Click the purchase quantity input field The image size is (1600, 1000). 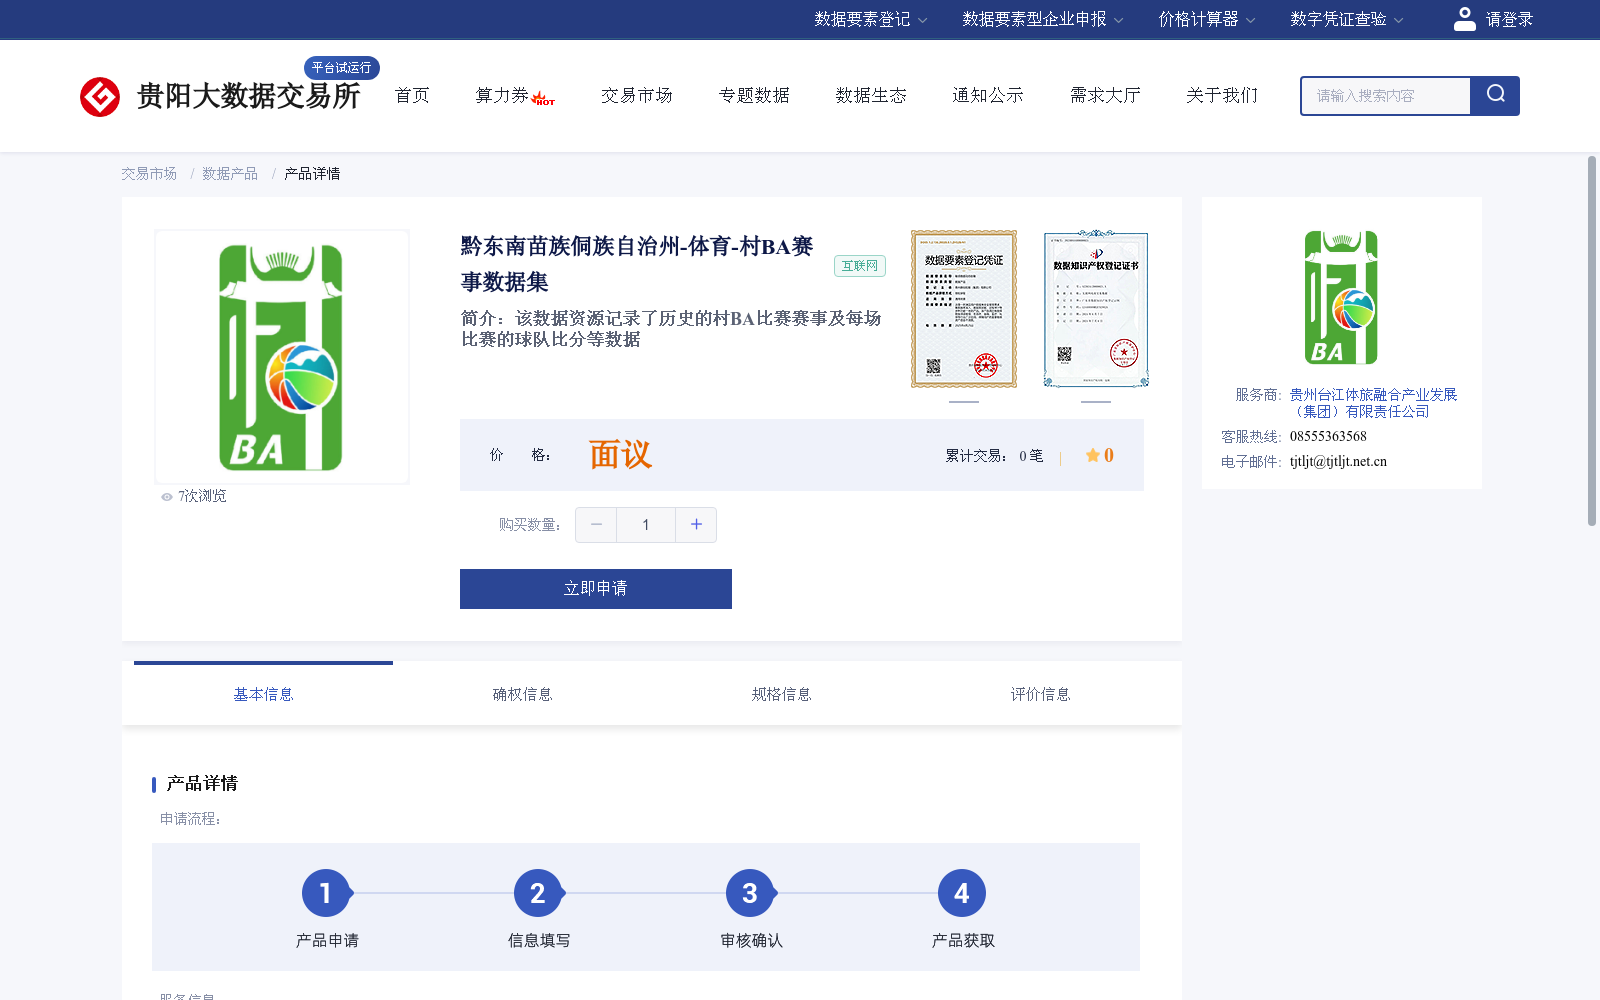[646, 525]
